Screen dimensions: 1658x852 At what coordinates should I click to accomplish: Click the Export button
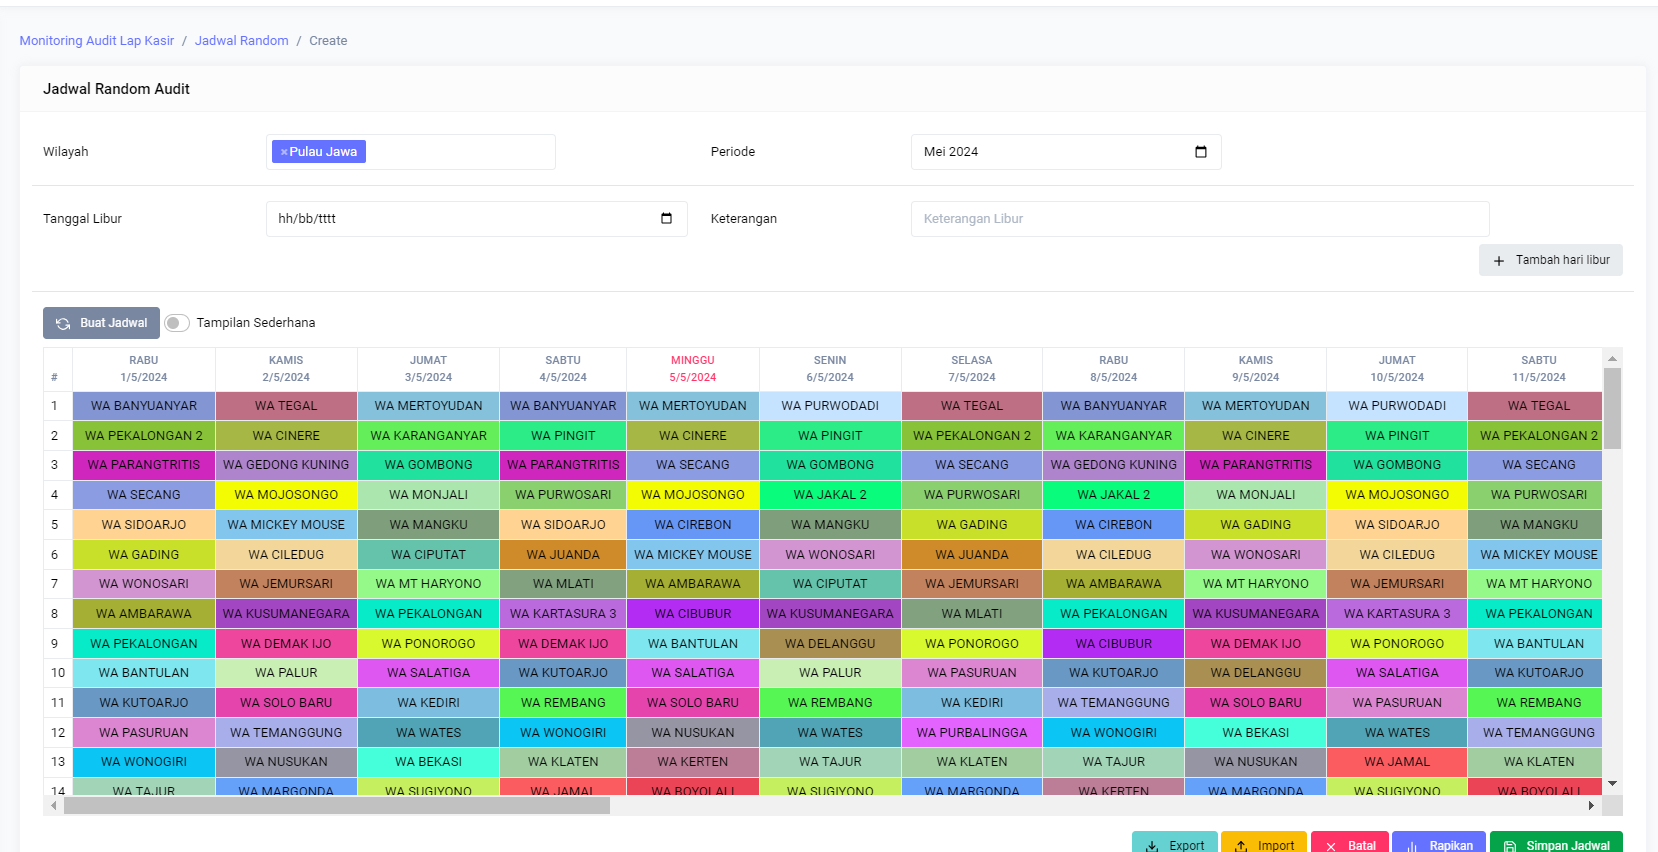1175,843
